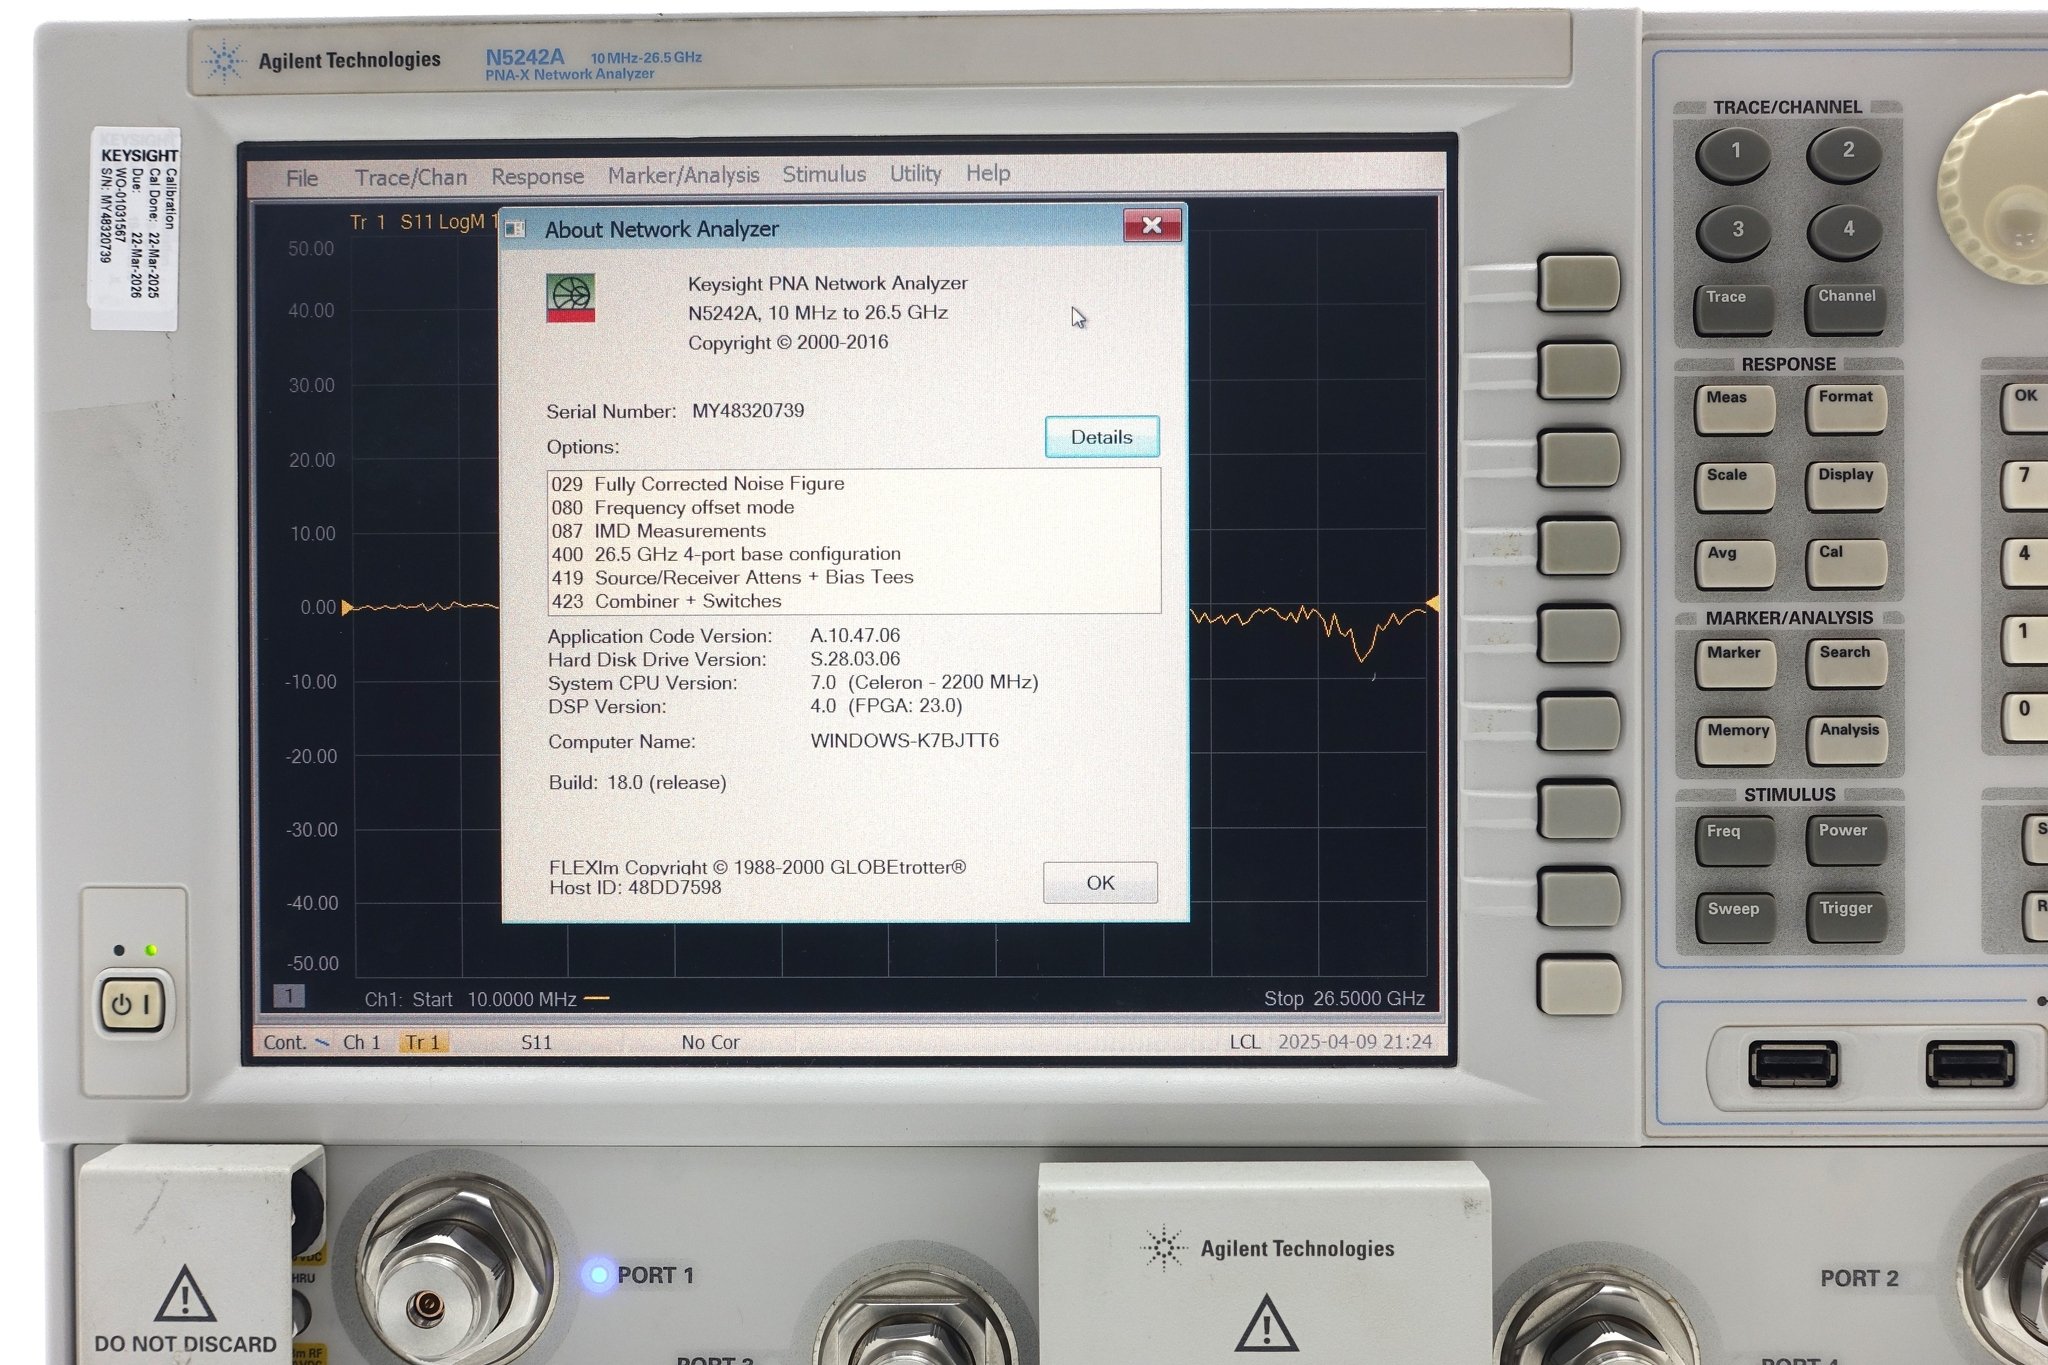
Task: Push the Trace hardkey
Action: click(x=1733, y=309)
